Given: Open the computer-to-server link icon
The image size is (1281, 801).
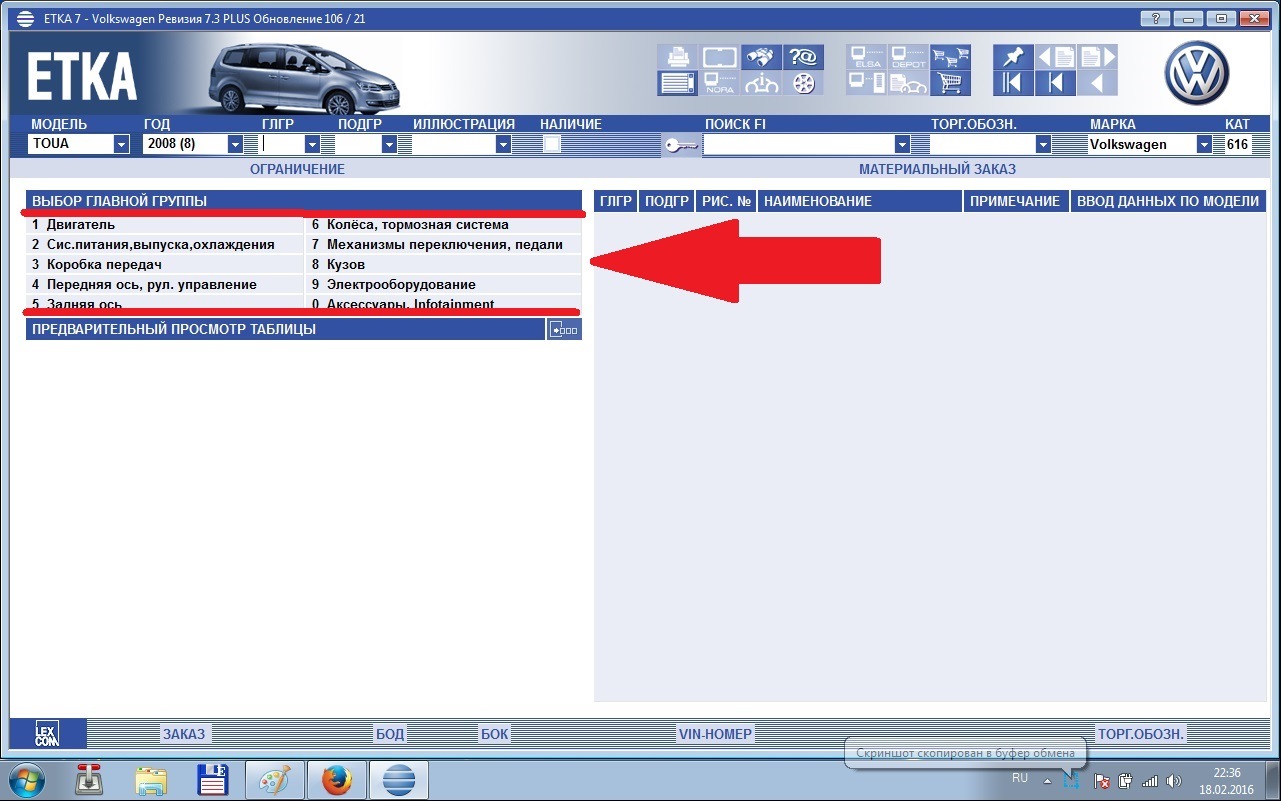Looking at the screenshot, I should click(x=866, y=83).
